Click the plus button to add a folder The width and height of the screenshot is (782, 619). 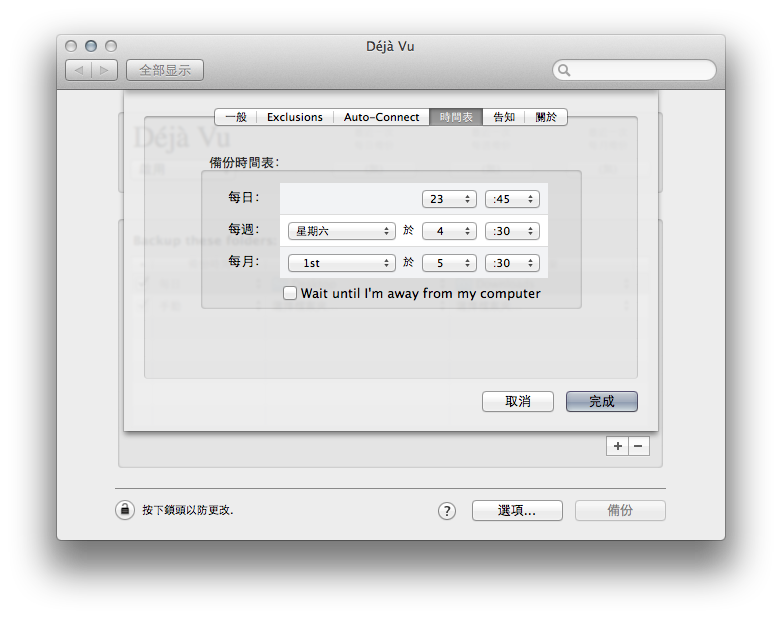click(617, 446)
